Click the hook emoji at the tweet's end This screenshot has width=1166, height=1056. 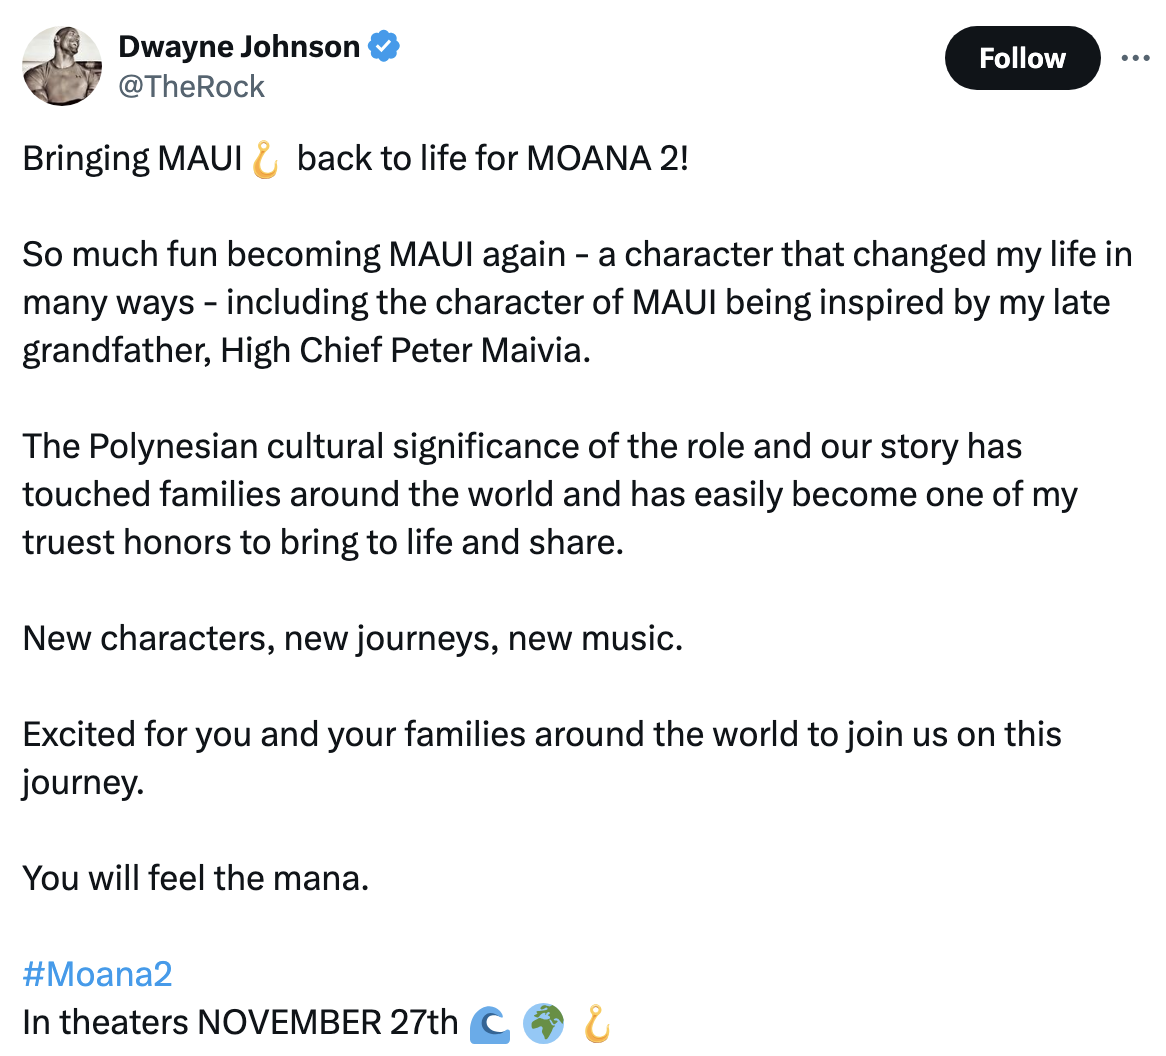pos(597,1022)
